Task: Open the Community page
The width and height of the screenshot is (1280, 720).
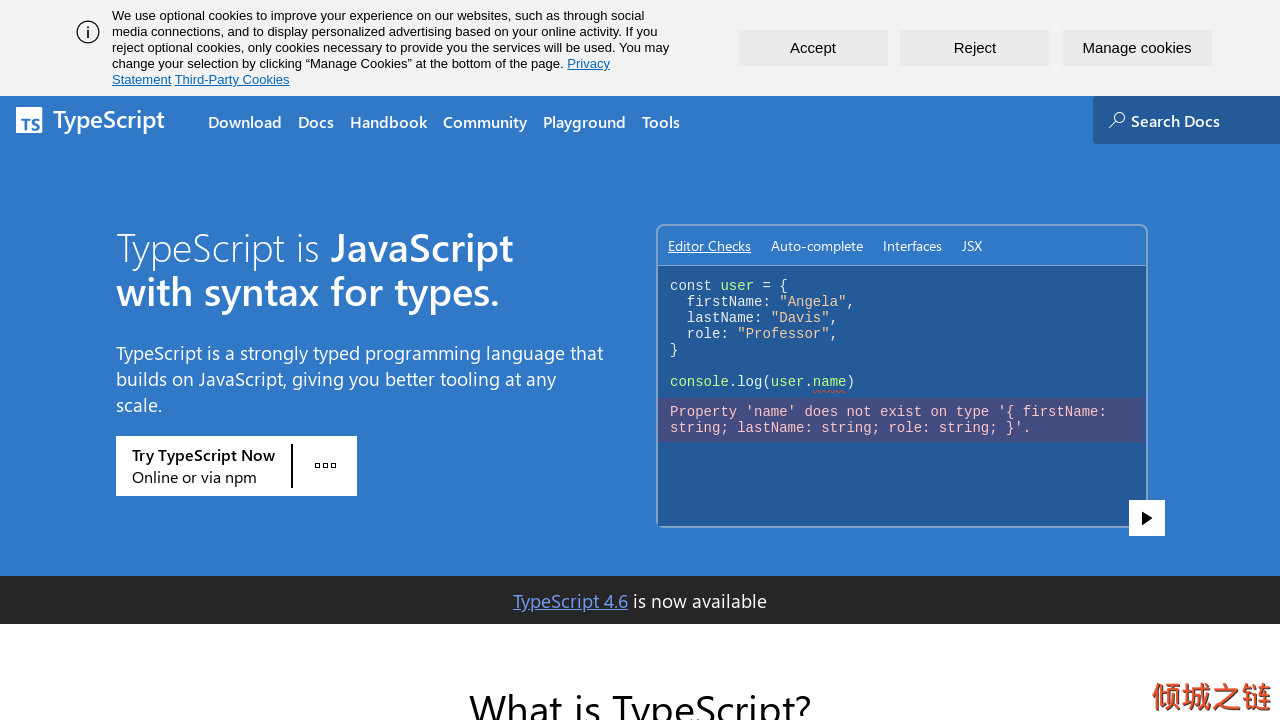Action: point(485,122)
